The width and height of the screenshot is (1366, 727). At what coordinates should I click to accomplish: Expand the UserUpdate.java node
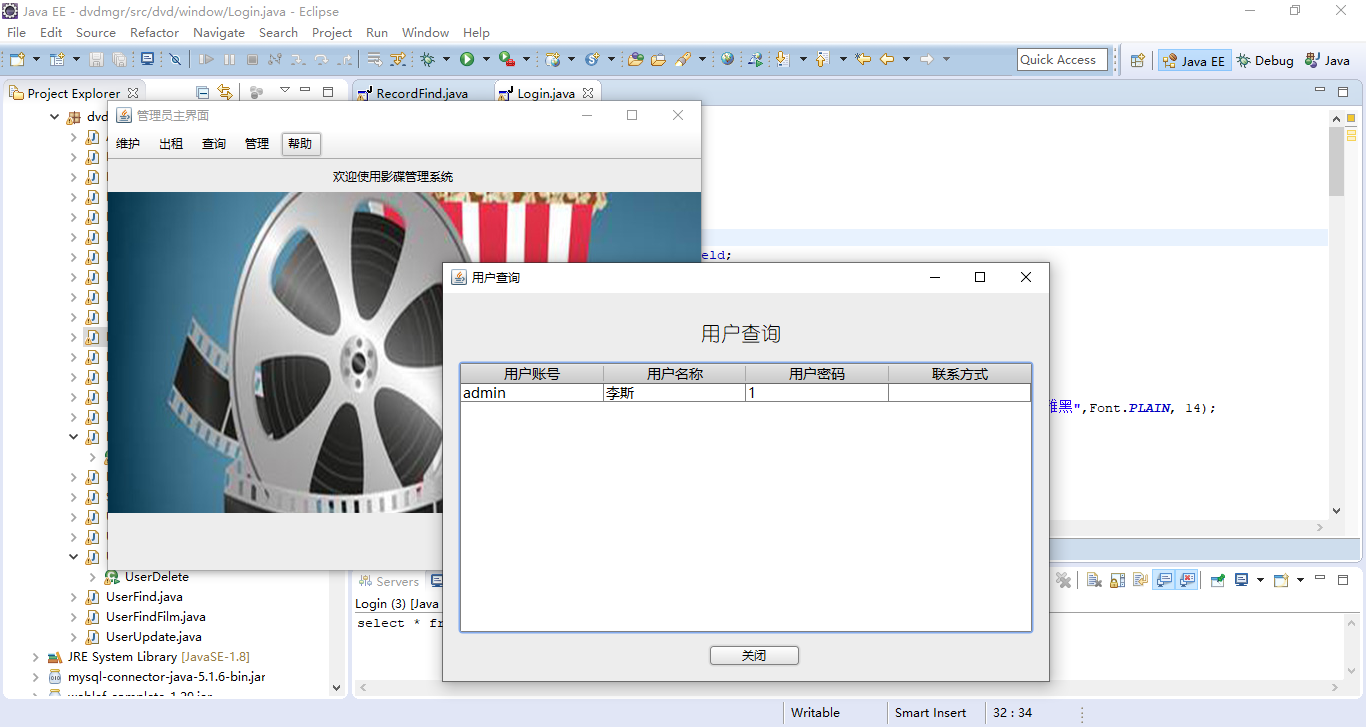coord(73,637)
